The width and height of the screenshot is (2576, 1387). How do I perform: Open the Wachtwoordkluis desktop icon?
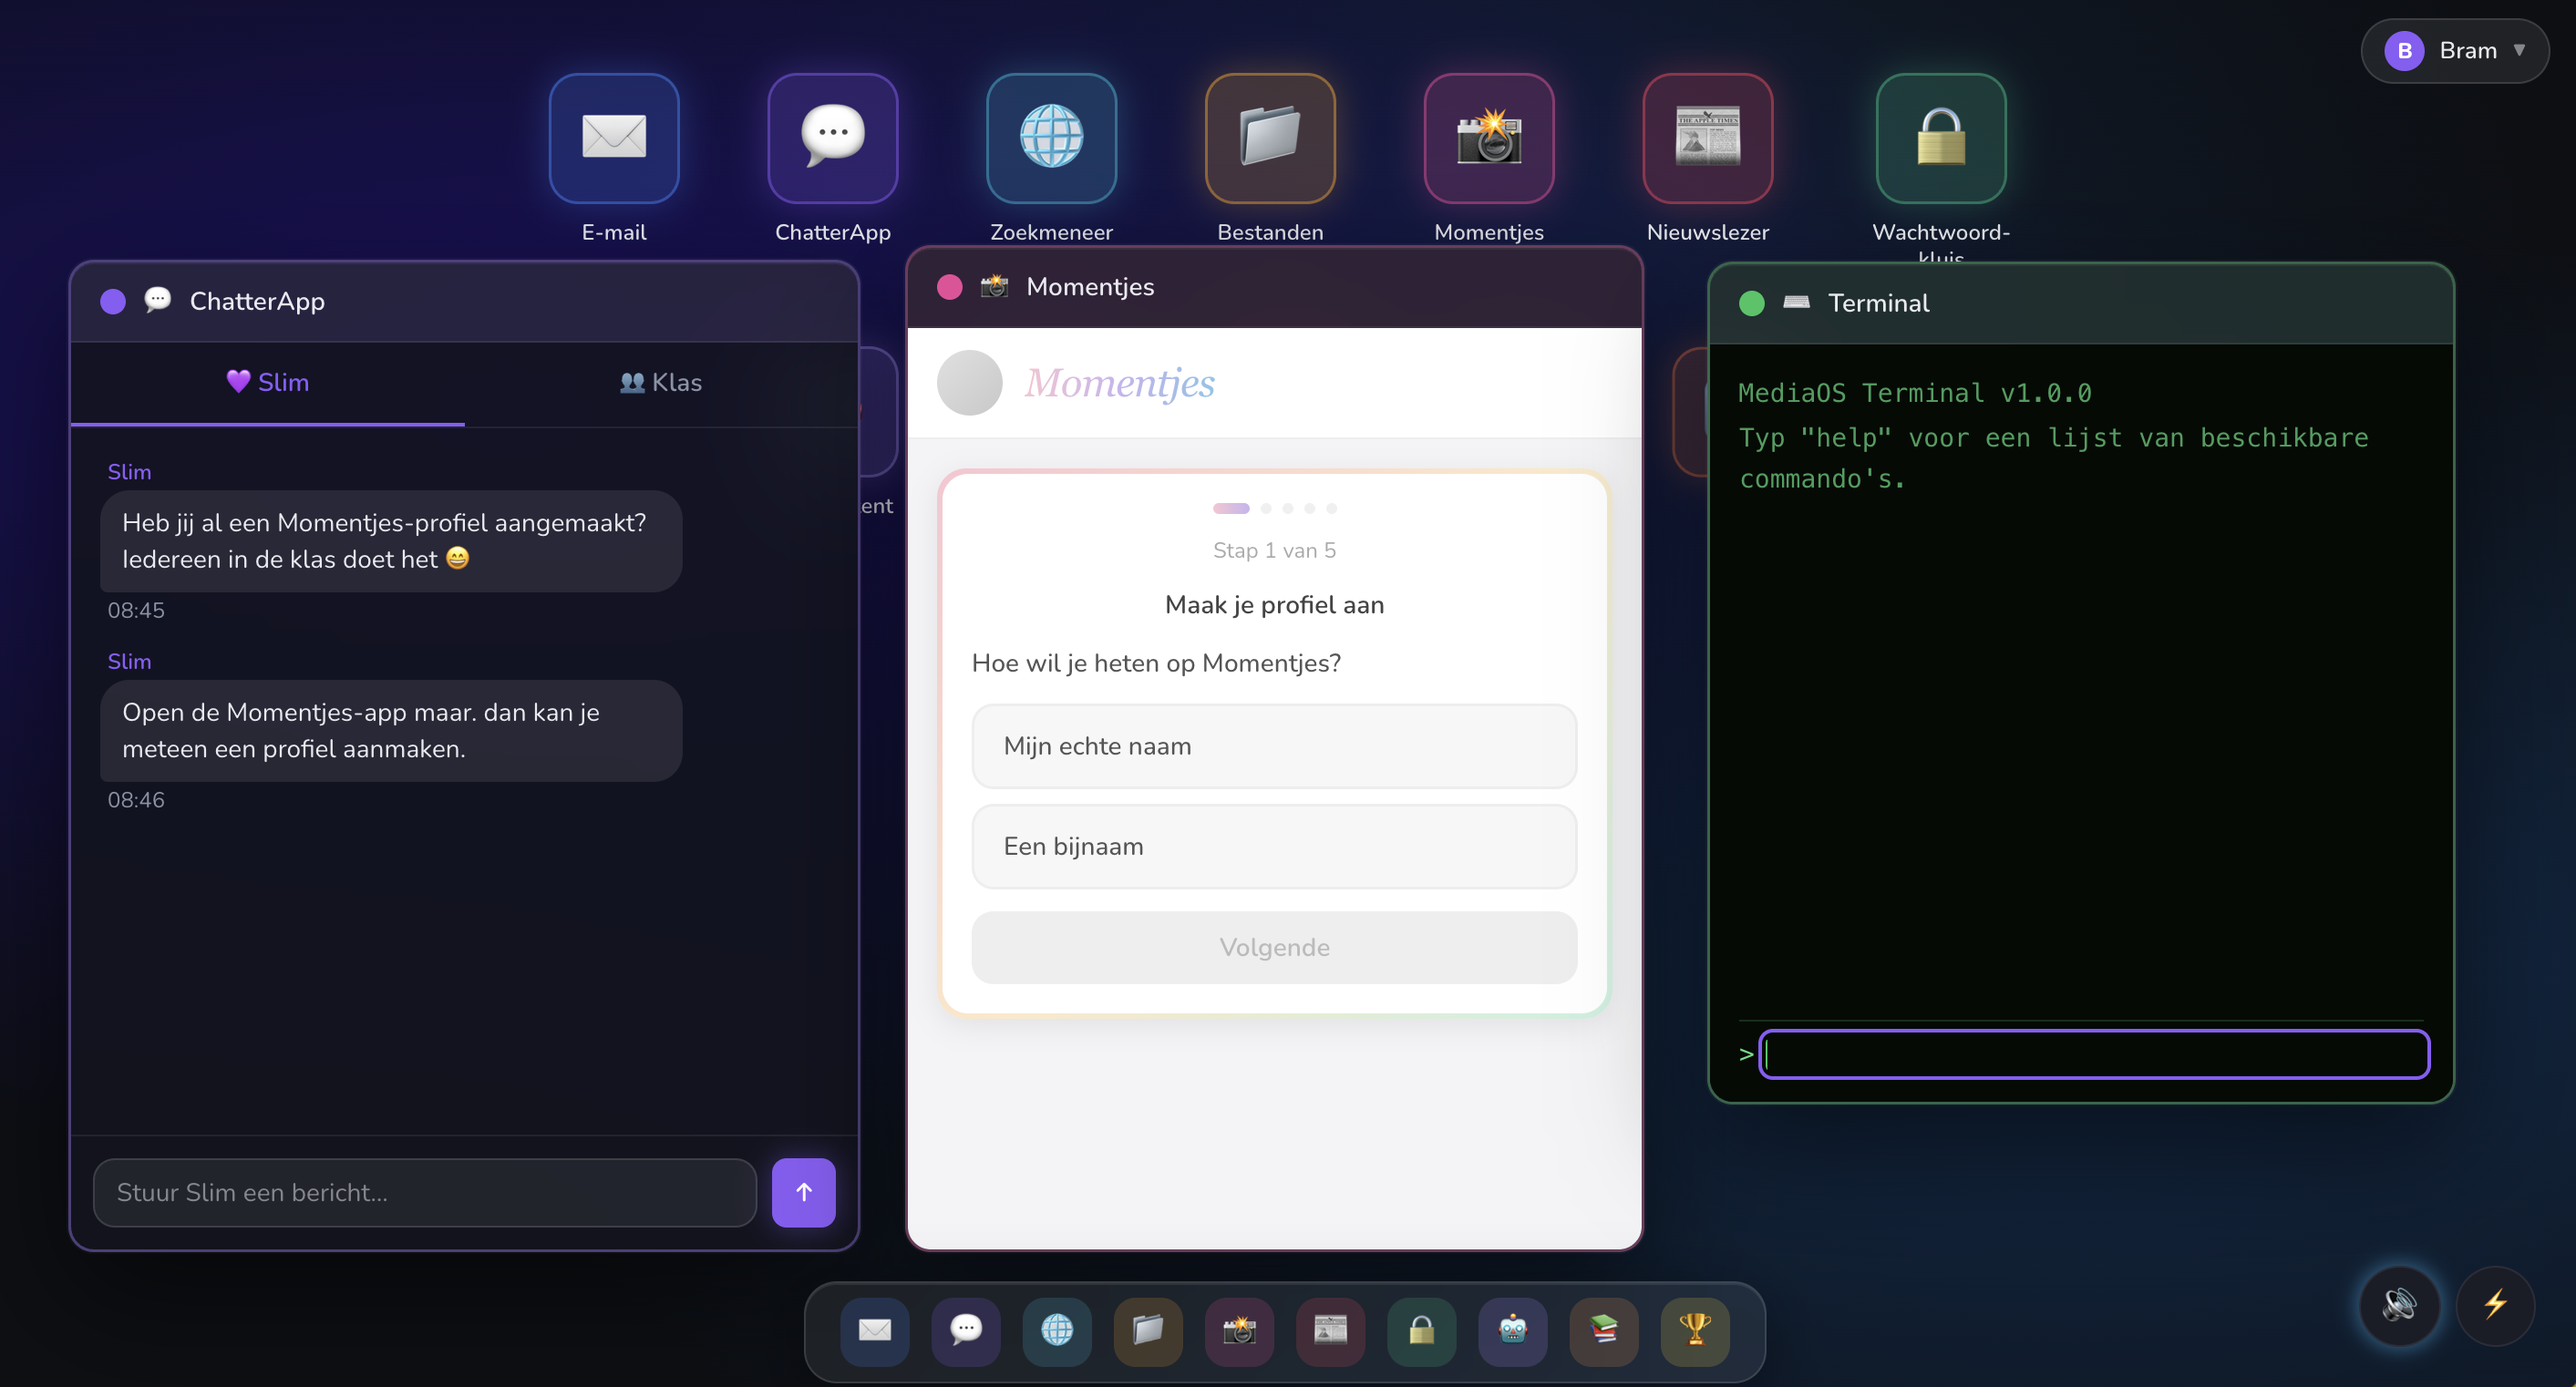[x=1941, y=138]
